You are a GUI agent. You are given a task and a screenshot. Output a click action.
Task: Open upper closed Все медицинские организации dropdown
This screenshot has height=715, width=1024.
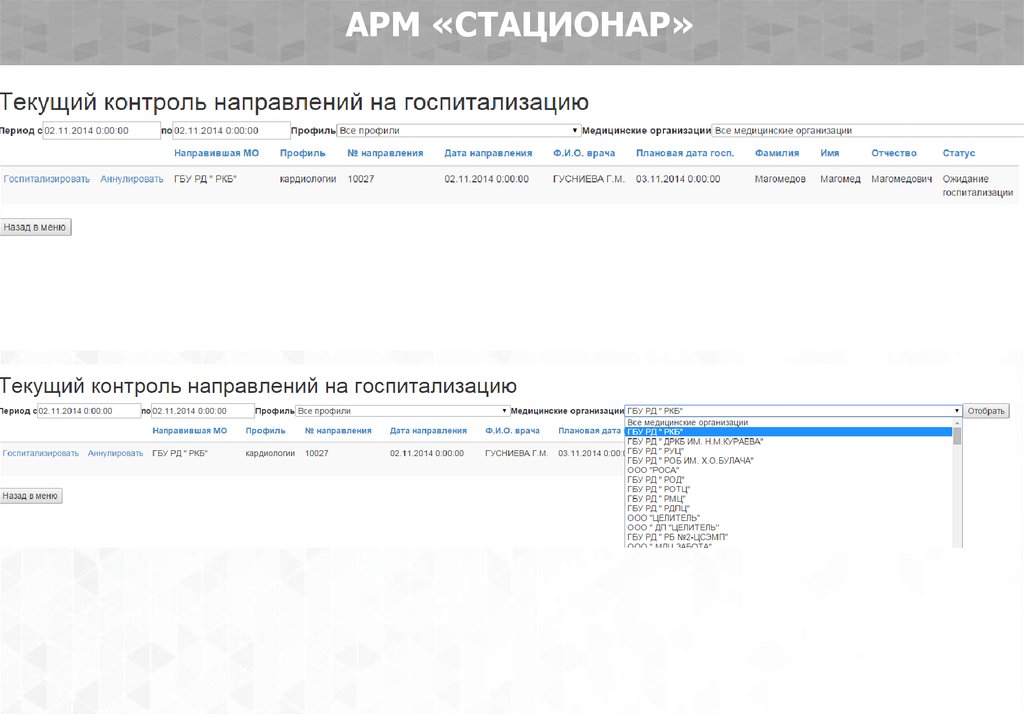866,131
